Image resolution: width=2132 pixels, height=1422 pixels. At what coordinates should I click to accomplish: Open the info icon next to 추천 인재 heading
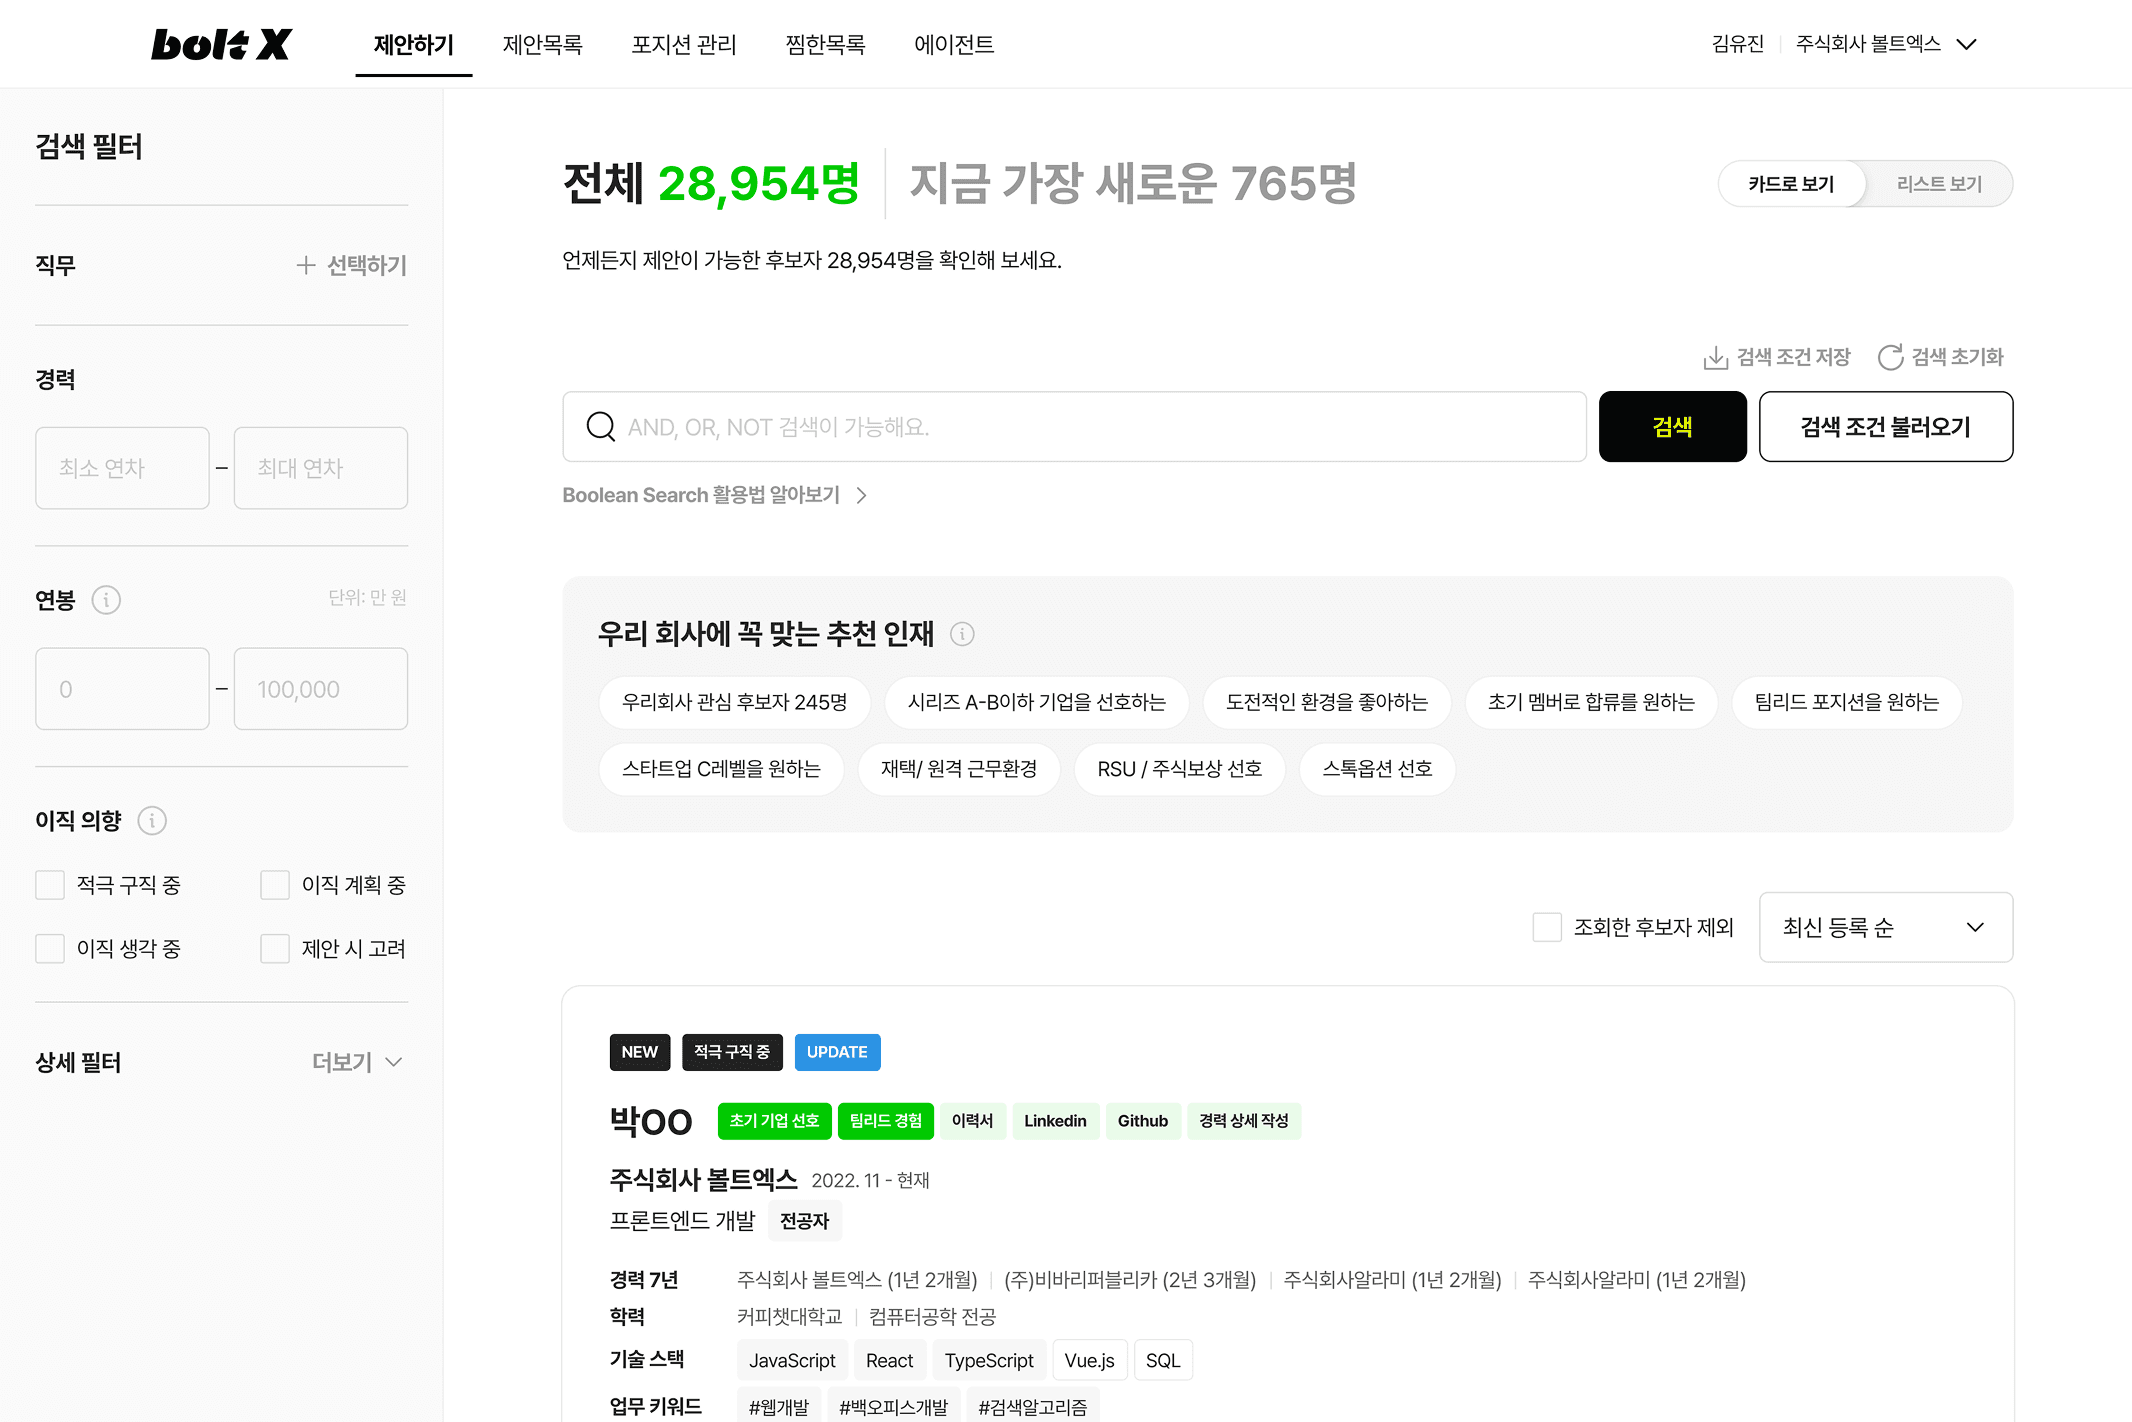pos(962,634)
